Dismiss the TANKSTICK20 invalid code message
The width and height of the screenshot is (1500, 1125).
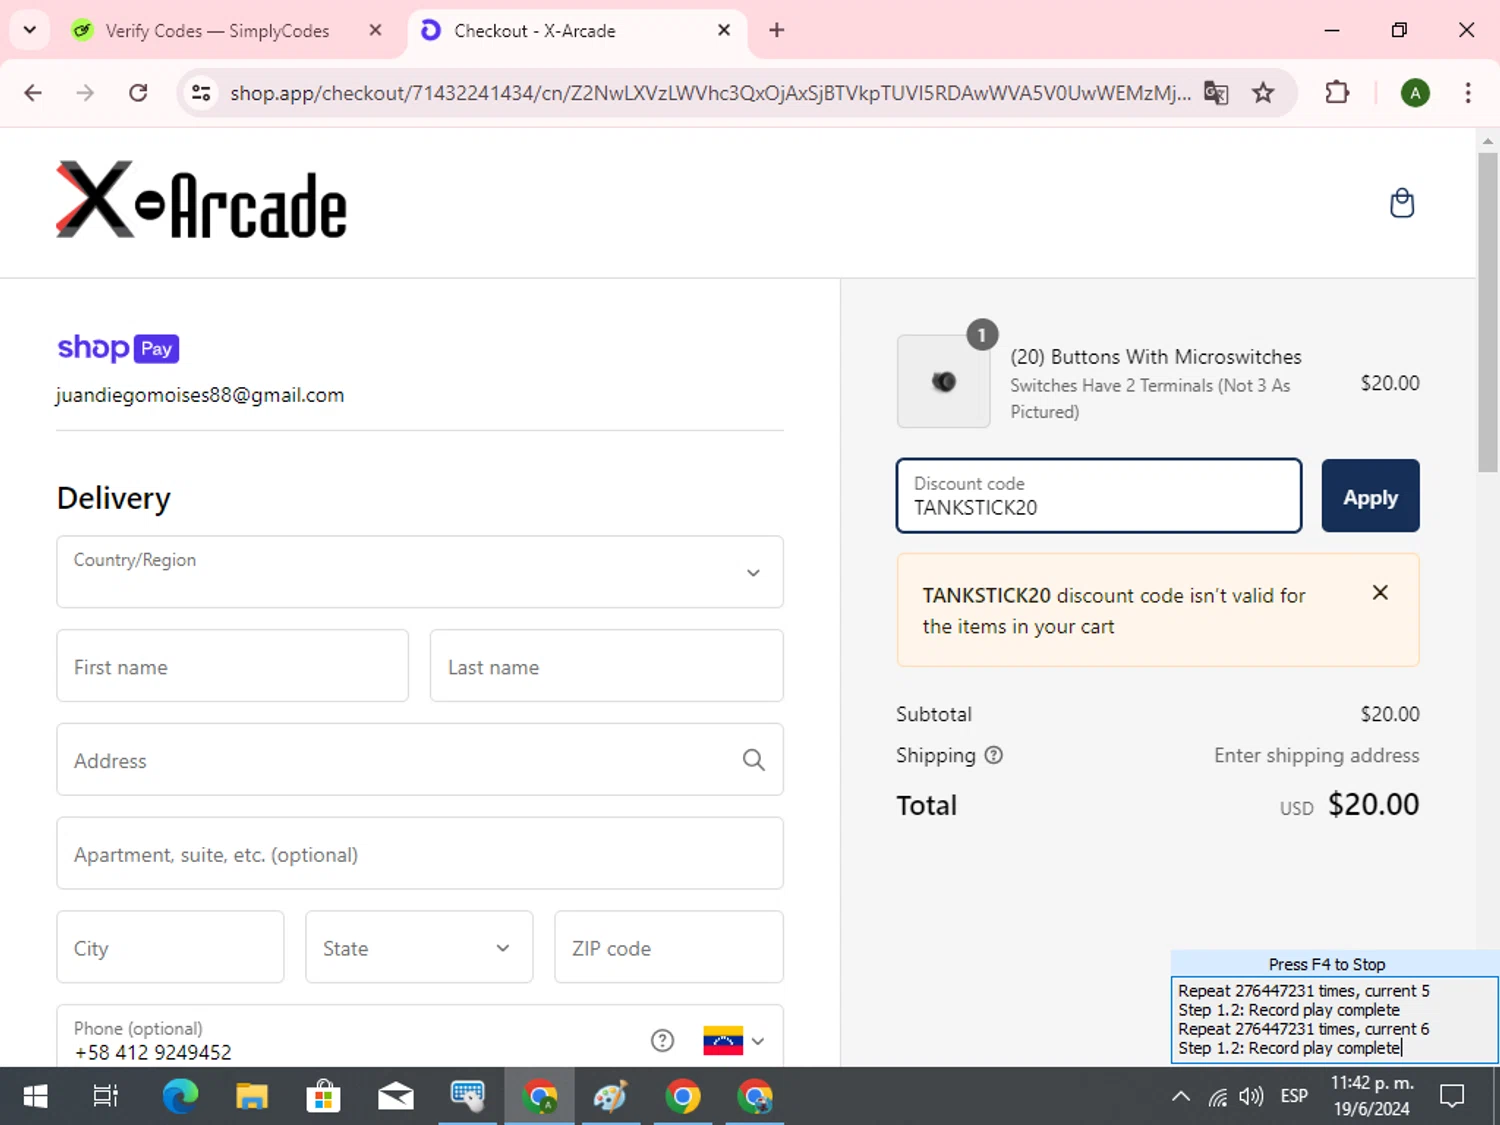[1380, 593]
